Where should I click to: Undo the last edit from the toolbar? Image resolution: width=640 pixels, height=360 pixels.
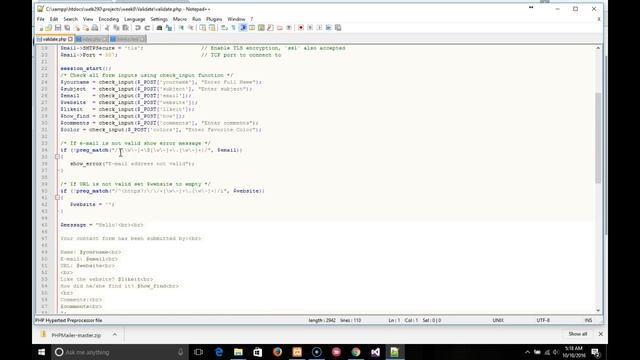click(138, 28)
